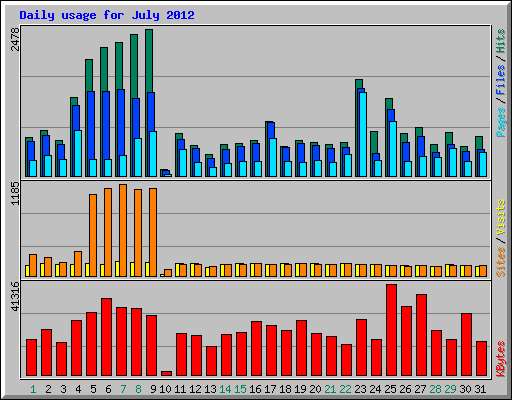This screenshot has height=400, width=512.
Task: Click day 23 on the x-axis
Action: [360, 389]
